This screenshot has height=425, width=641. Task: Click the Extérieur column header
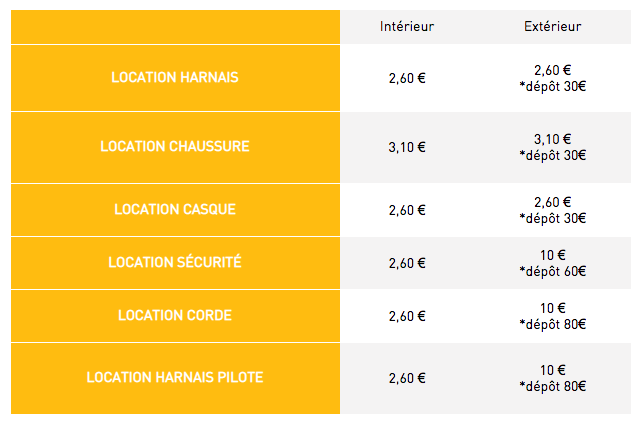click(x=552, y=27)
